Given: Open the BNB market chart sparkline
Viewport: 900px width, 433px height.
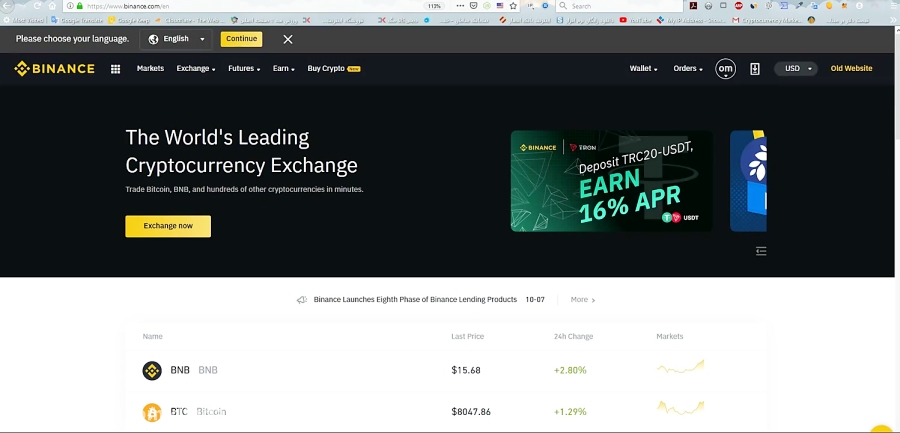Looking at the screenshot, I should (x=680, y=366).
